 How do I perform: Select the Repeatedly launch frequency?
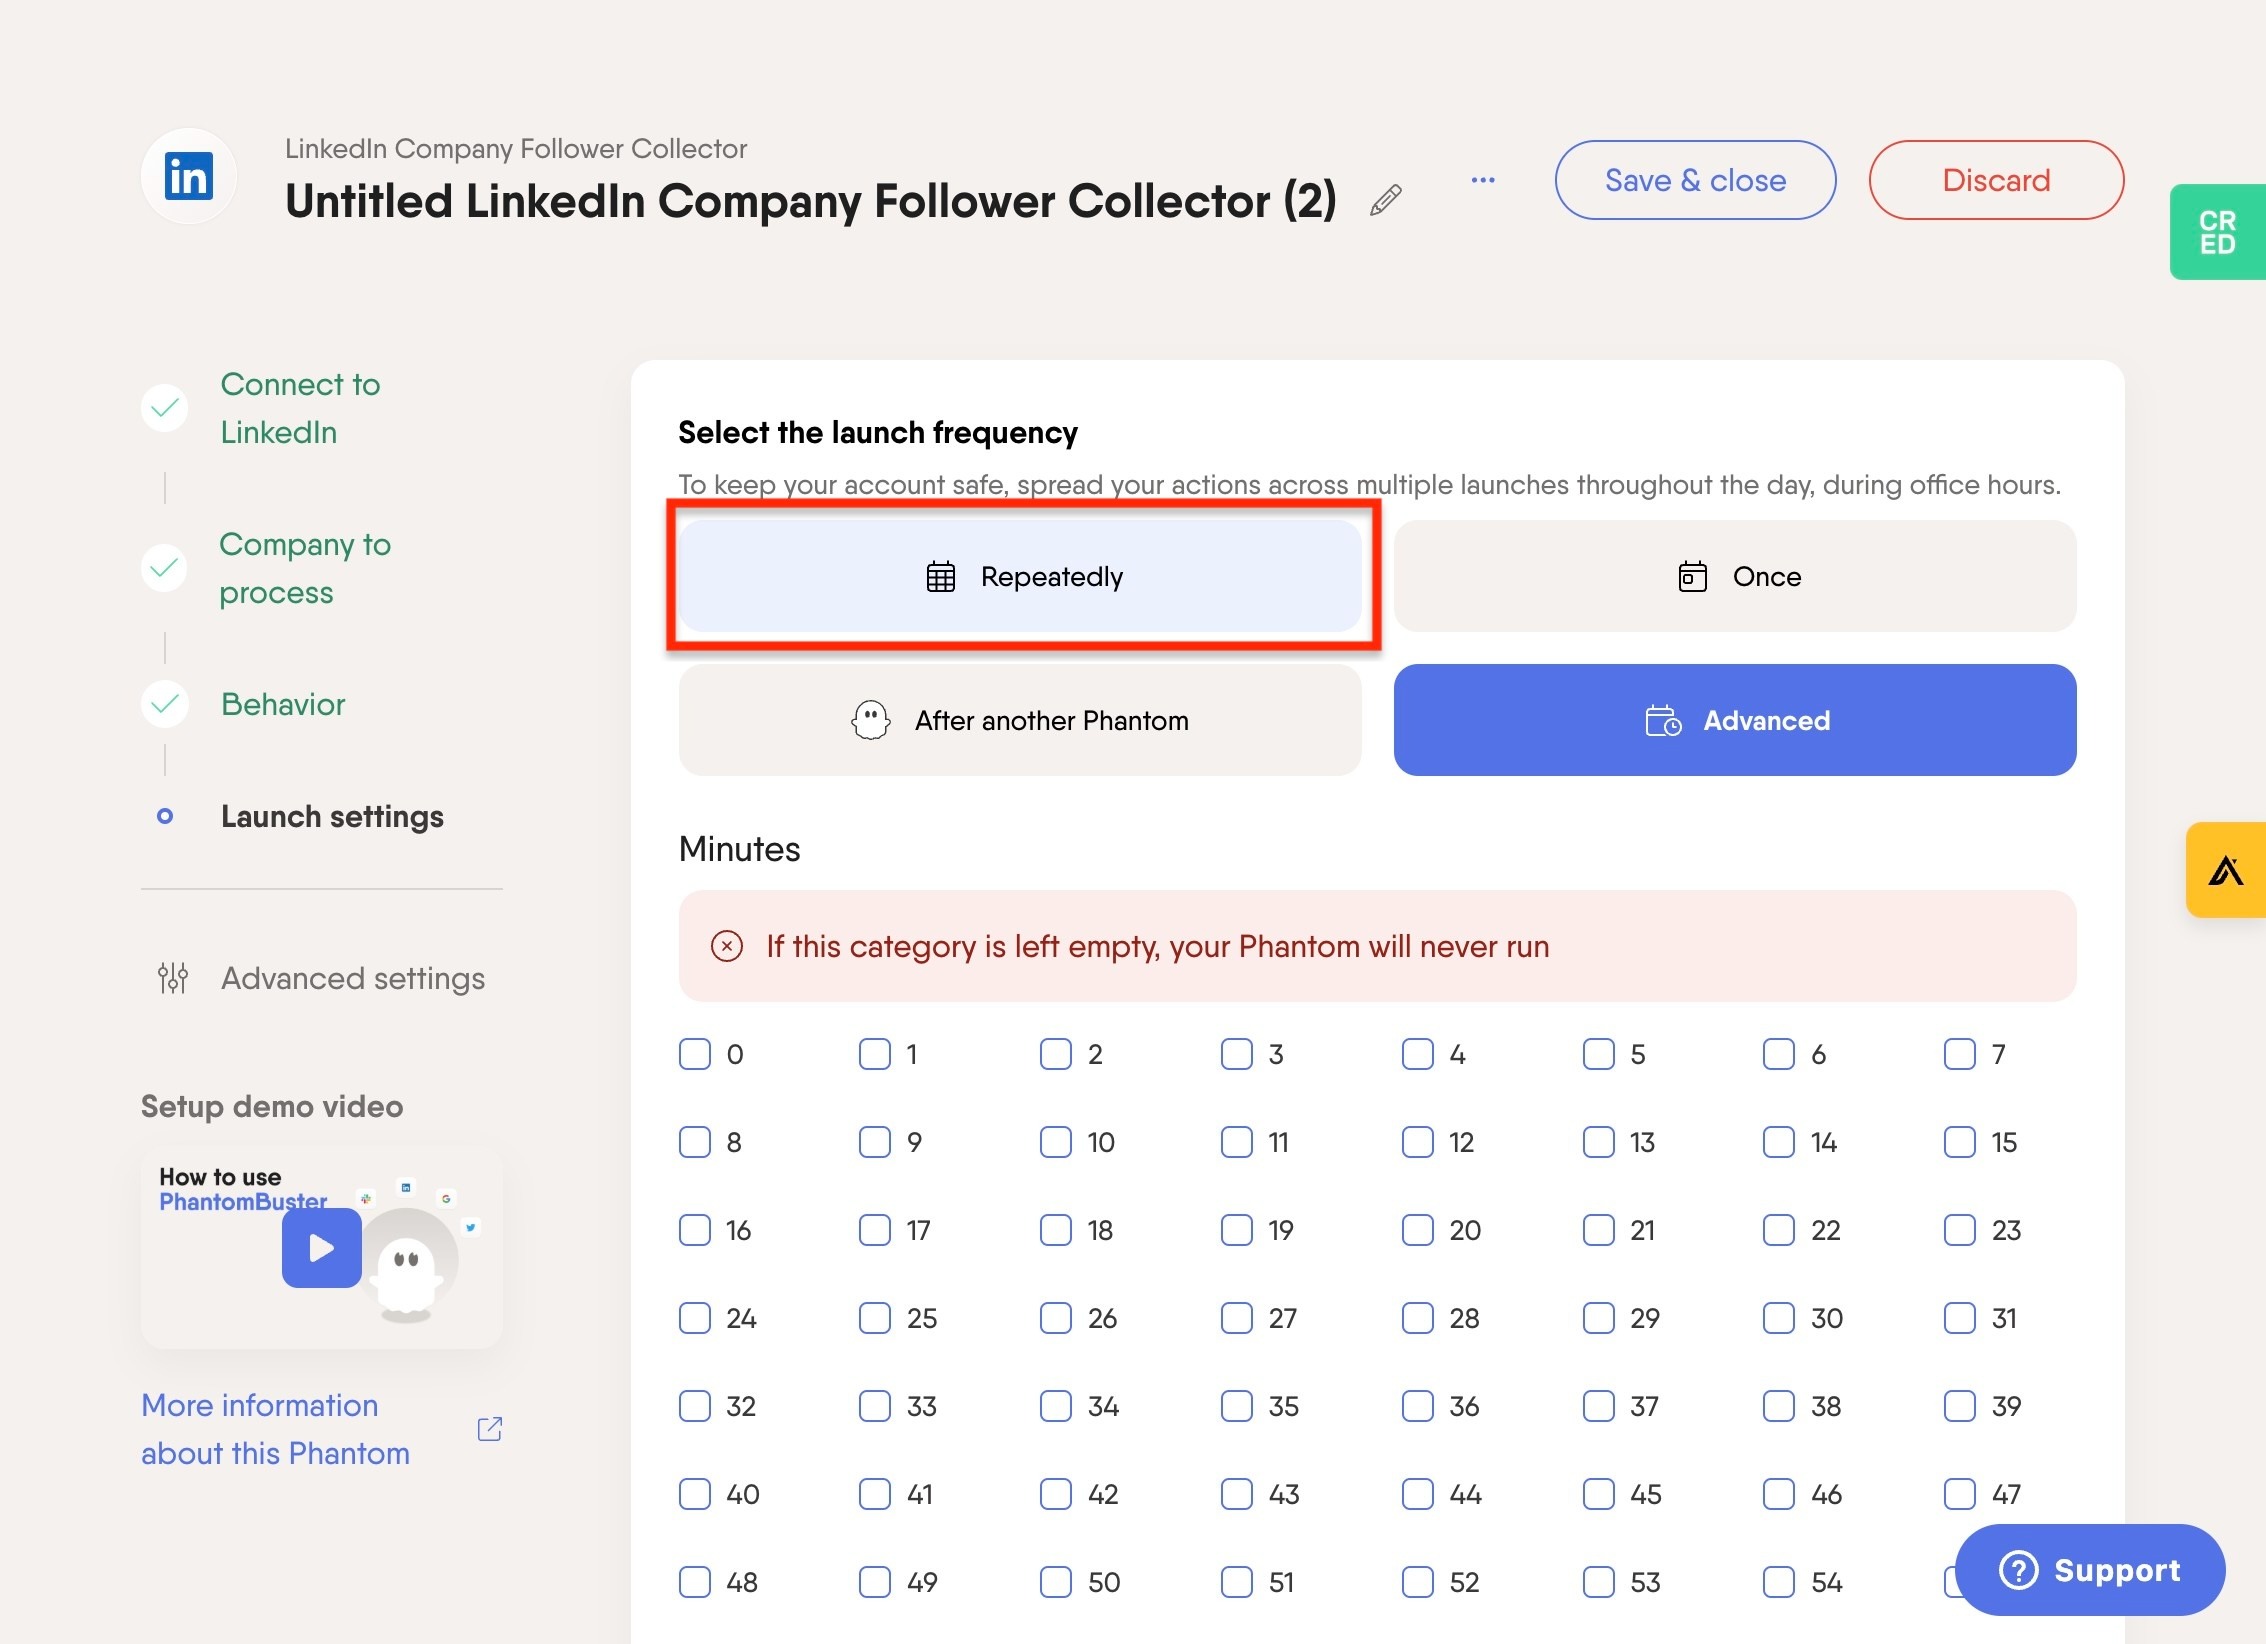click(1020, 576)
